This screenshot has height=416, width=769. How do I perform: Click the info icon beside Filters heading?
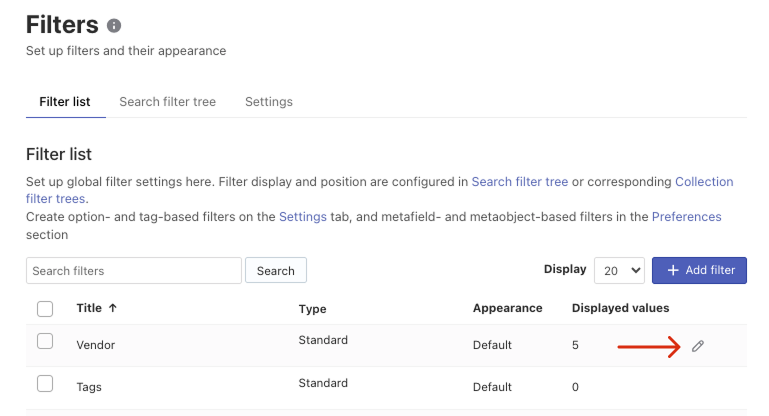114,26
